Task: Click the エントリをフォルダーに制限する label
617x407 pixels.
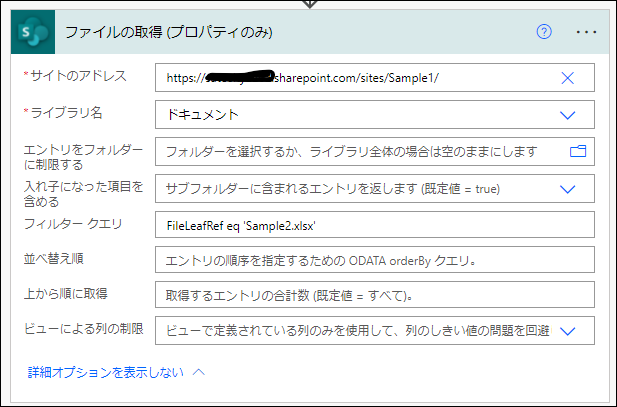Action: [x=83, y=157]
